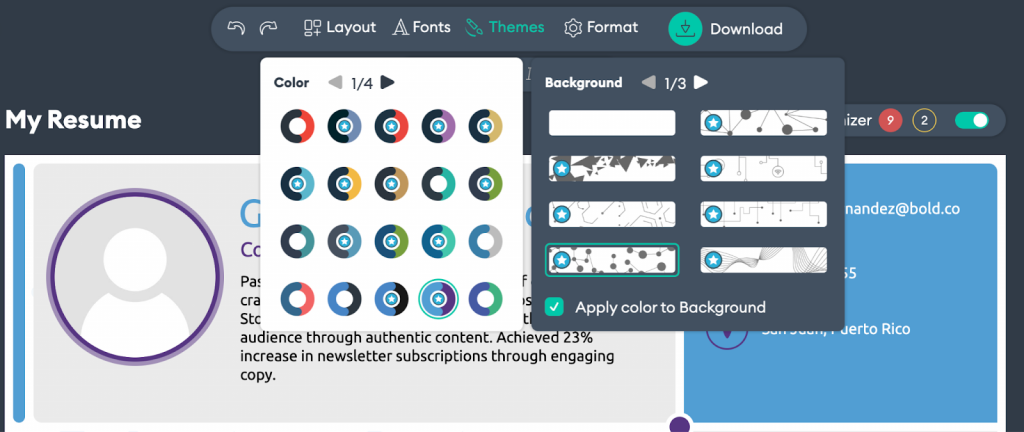Toggle the green optimizer switch
Screen dimensions: 1024x432
[971, 121]
